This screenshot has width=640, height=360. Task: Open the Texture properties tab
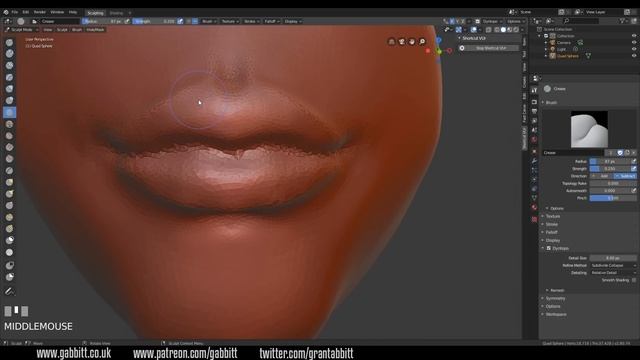coord(534,219)
